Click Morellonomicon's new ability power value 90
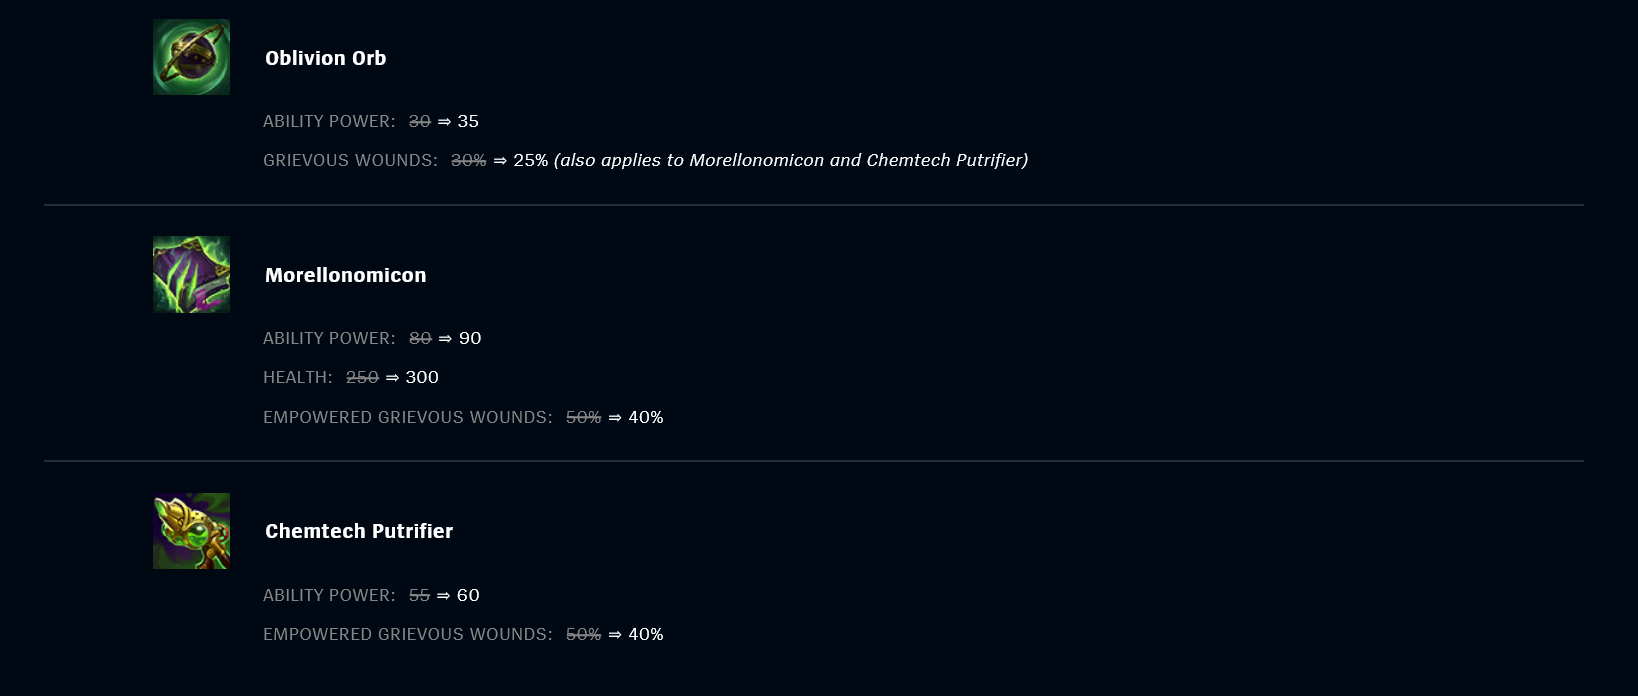Image resolution: width=1638 pixels, height=696 pixels. click(x=470, y=338)
